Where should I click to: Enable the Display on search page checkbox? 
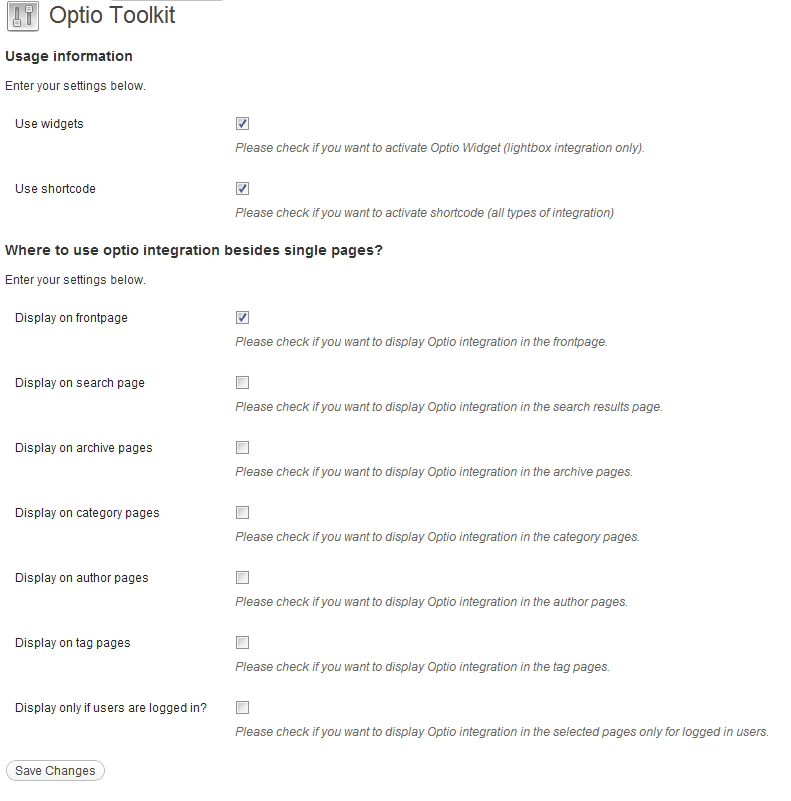coord(242,383)
